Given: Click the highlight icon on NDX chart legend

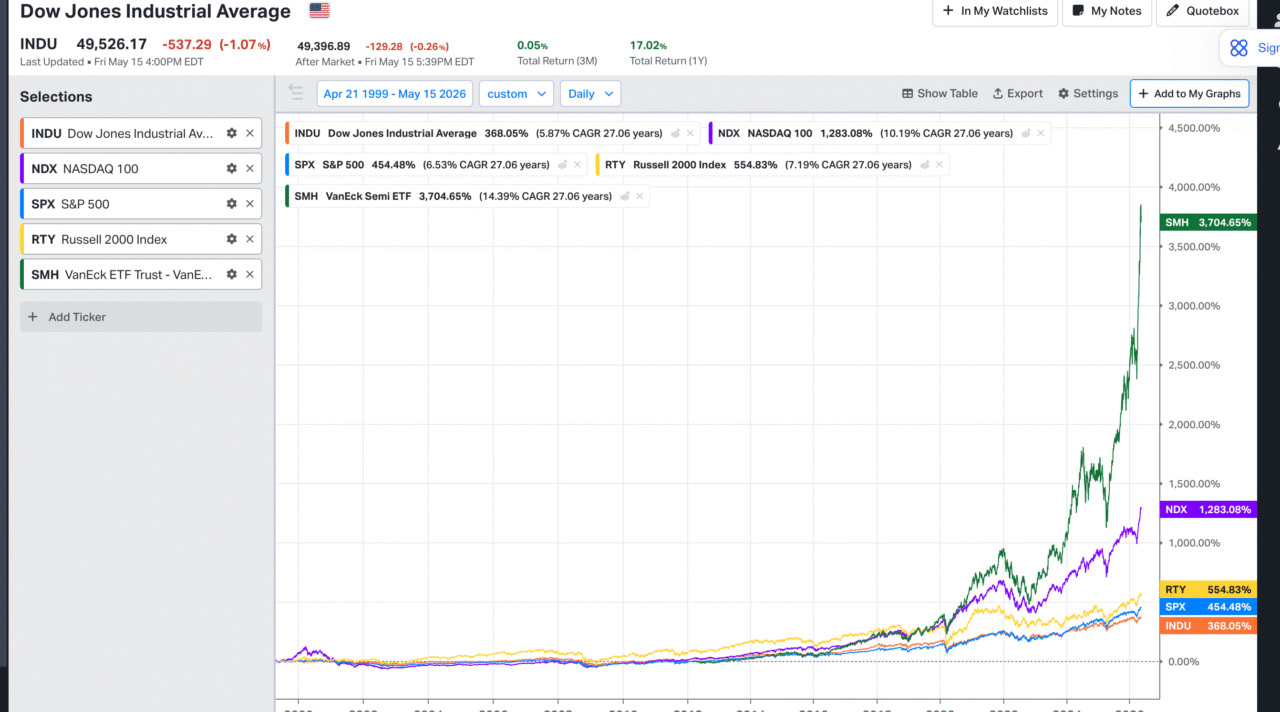Looking at the screenshot, I should click(x=1025, y=133).
